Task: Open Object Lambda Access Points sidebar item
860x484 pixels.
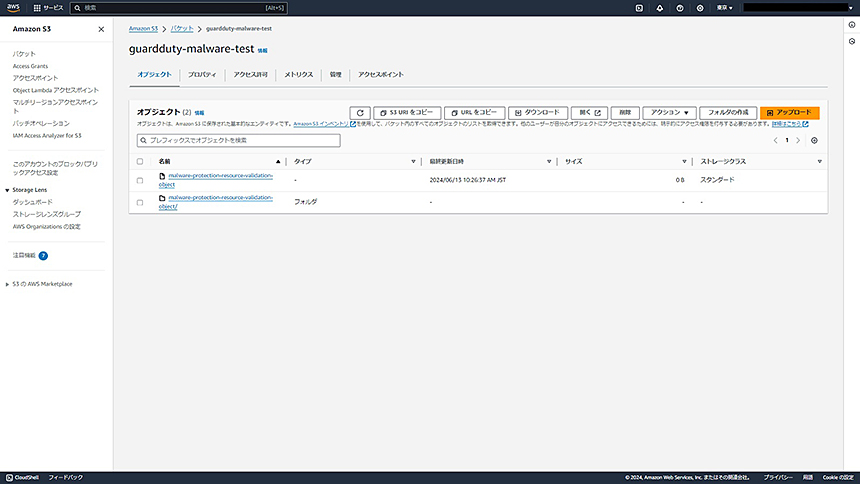Action: 56,90
